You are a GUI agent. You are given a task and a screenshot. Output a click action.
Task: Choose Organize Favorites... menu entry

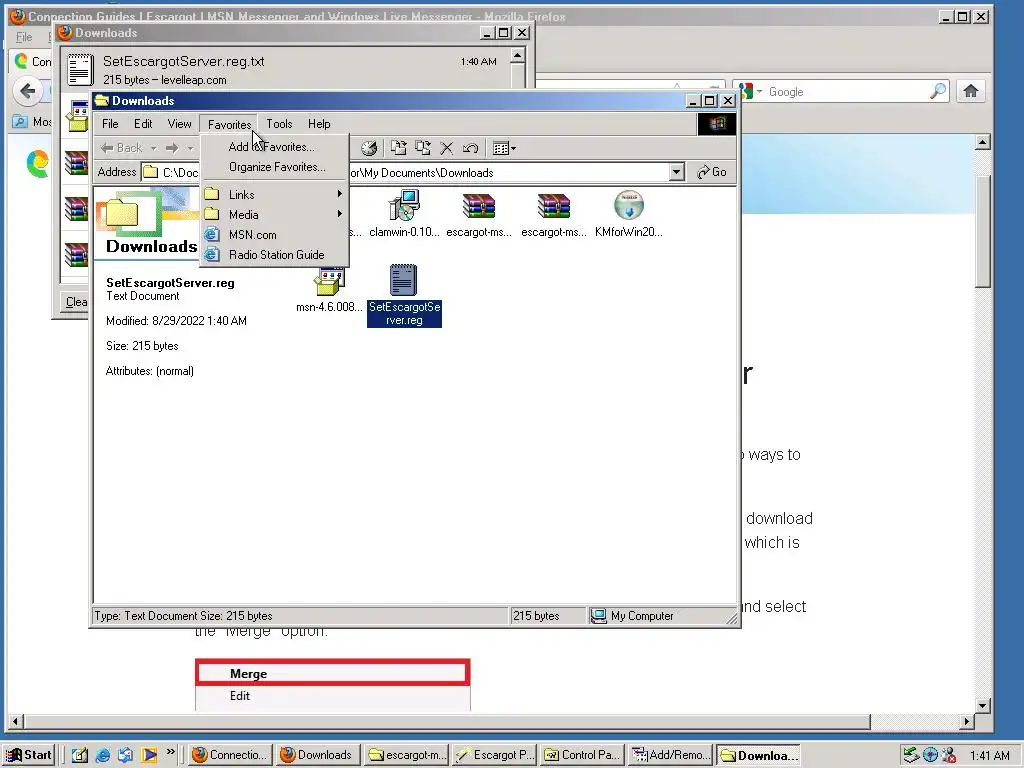(x=274, y=167)
